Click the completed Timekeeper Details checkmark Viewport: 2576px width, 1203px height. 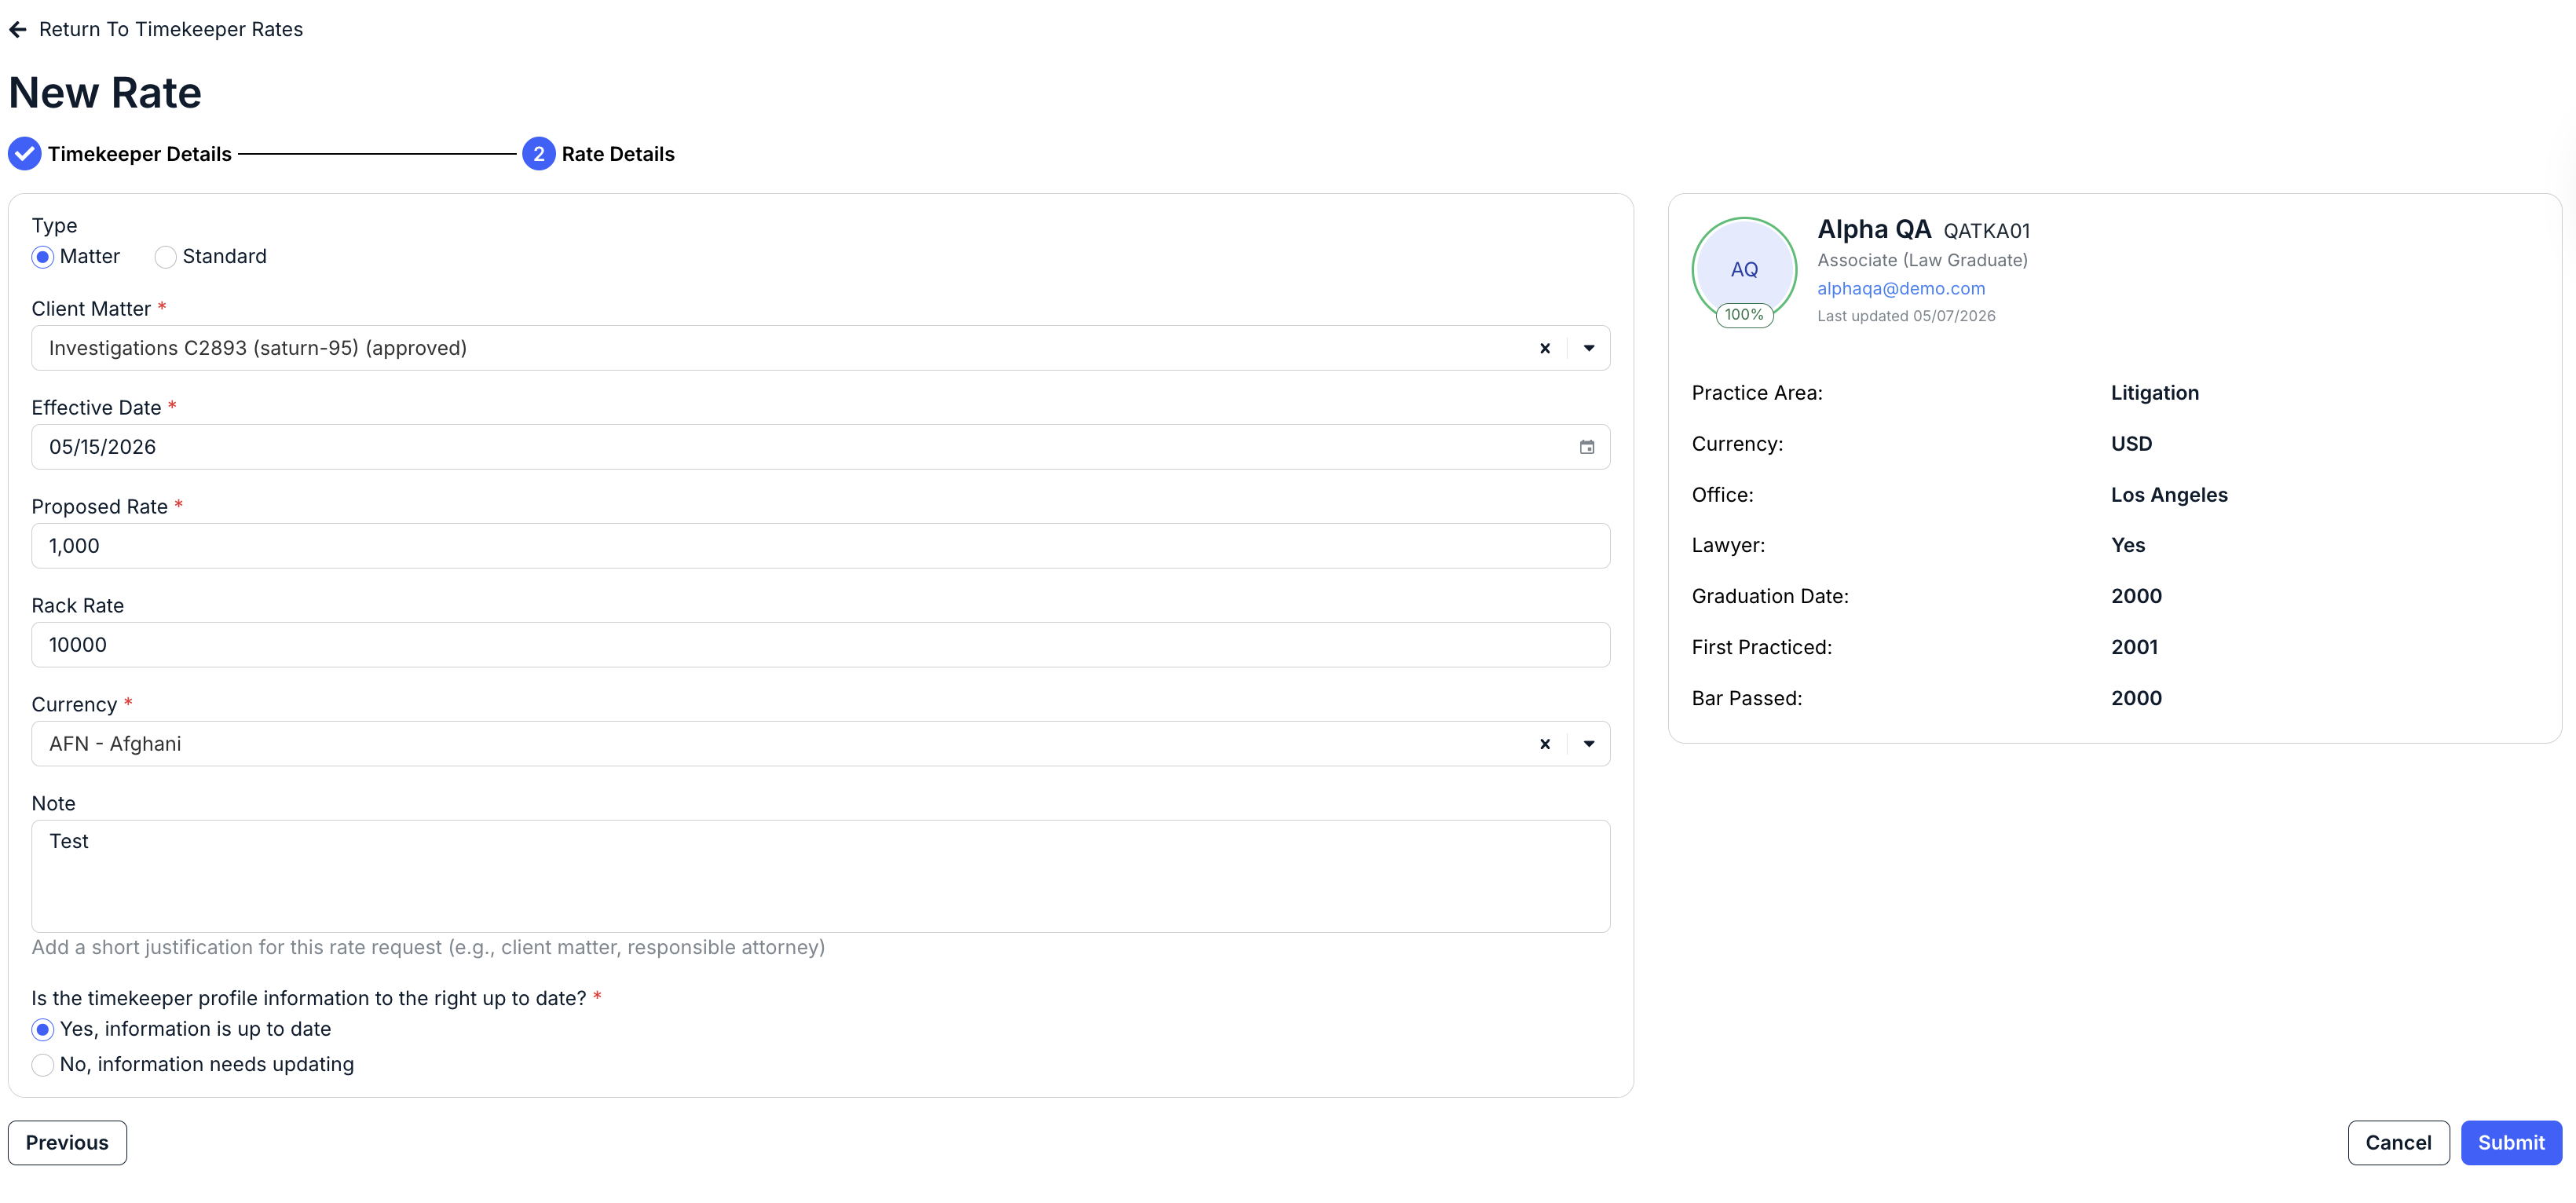(x=24, y=154)
